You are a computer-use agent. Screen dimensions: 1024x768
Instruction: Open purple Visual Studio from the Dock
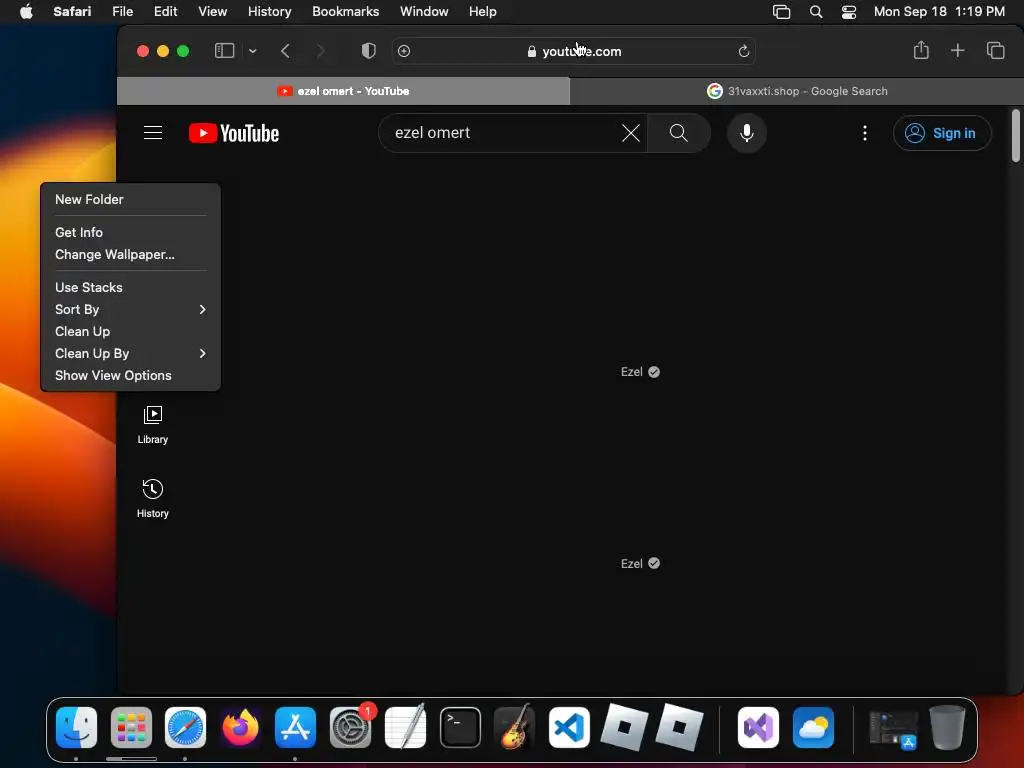coord(758,728)
